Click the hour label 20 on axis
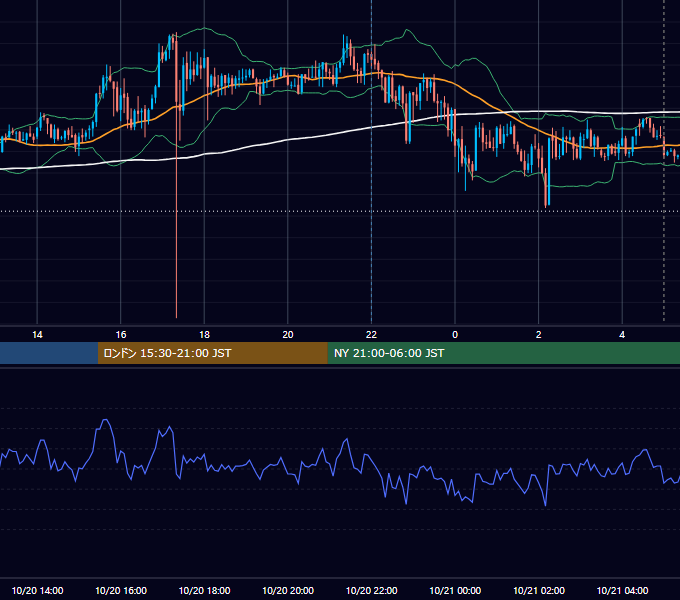This screenshot has width=680, height=600. (288, 335)
